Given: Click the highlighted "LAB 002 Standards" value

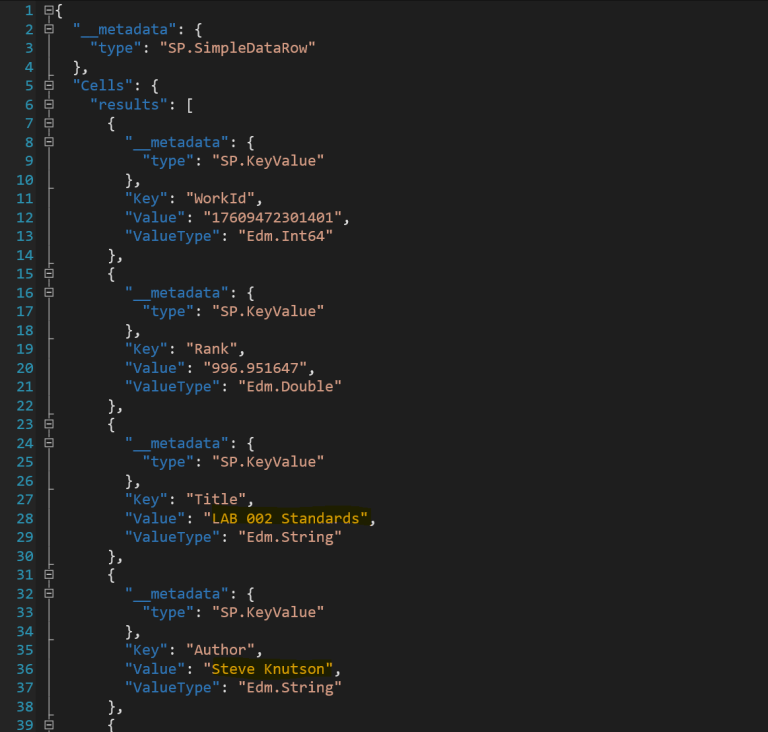Looking at the screenshot, I should click(288, 518).
